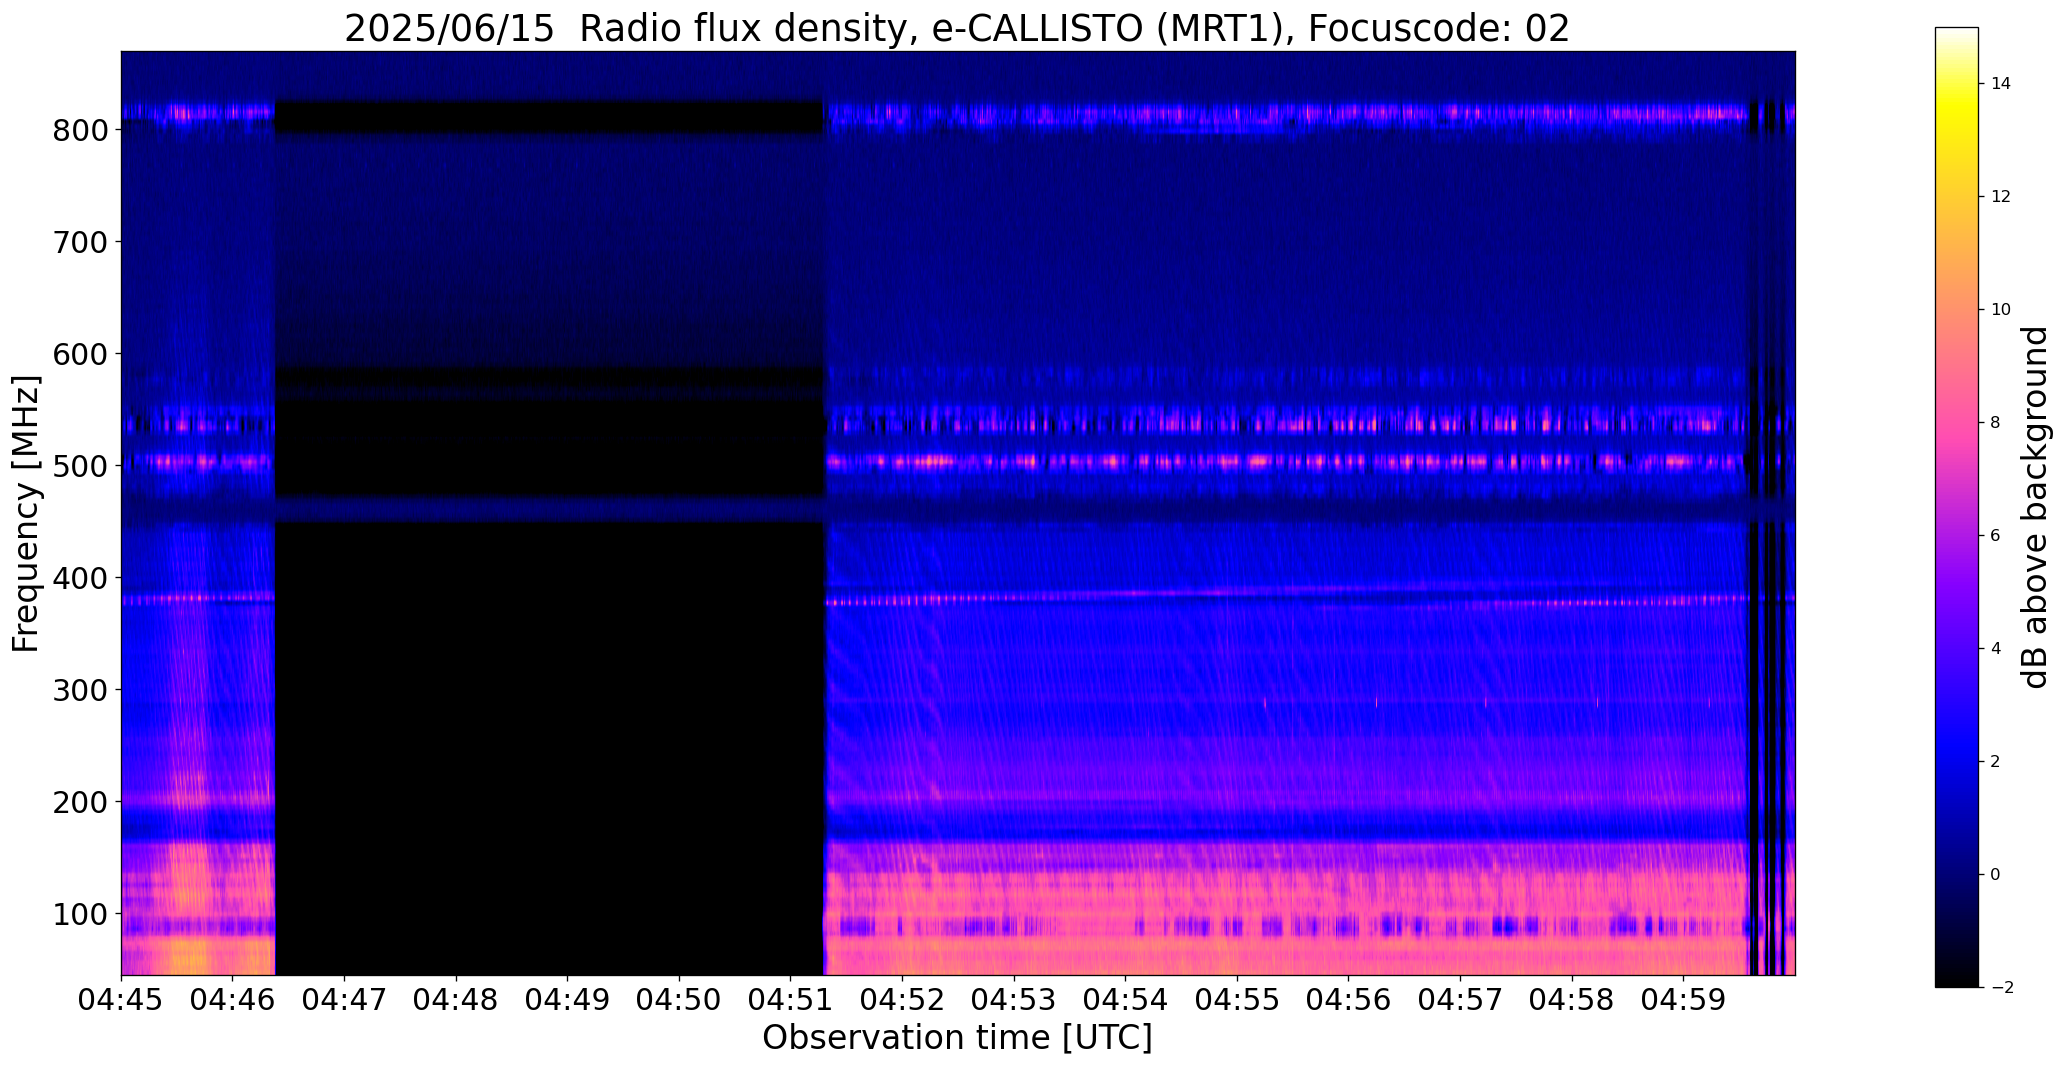Image resolution: width=2066 pixels, height=1067 pixels.
Task: Click the 04:49 time tick label
Action: click(x=568, y=999)
